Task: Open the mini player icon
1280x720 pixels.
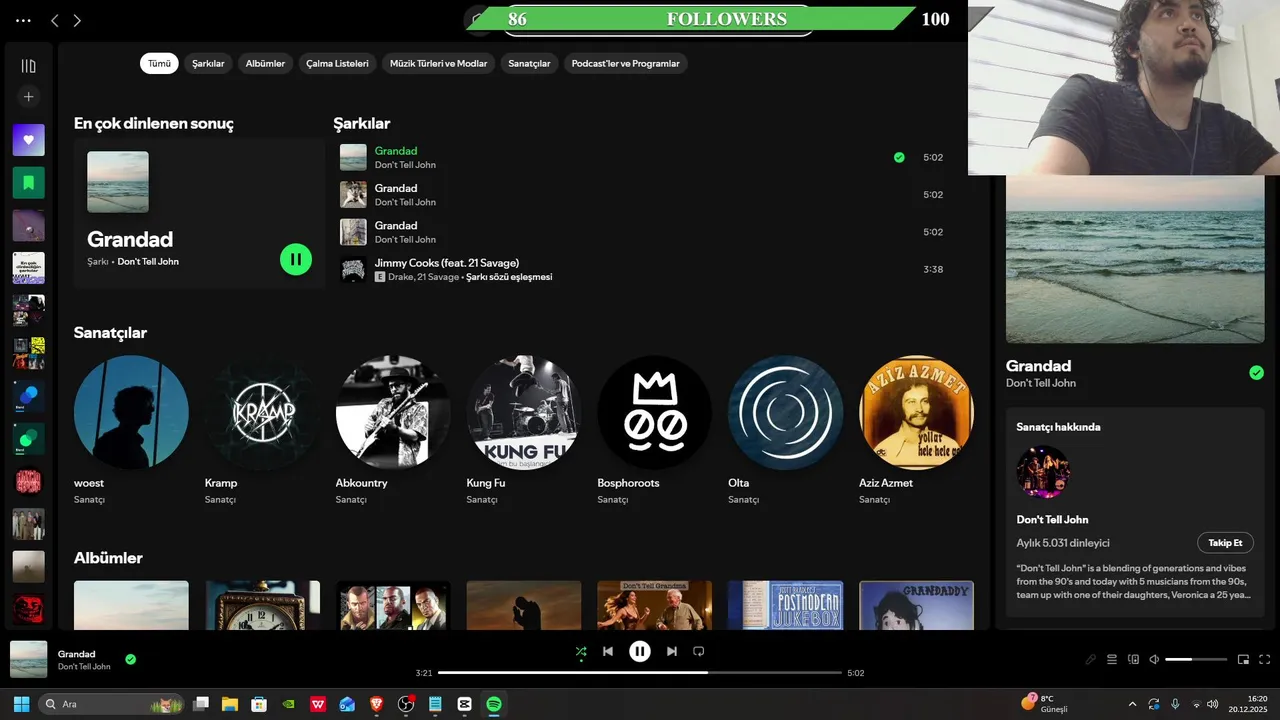Action: pos(1244,659)
